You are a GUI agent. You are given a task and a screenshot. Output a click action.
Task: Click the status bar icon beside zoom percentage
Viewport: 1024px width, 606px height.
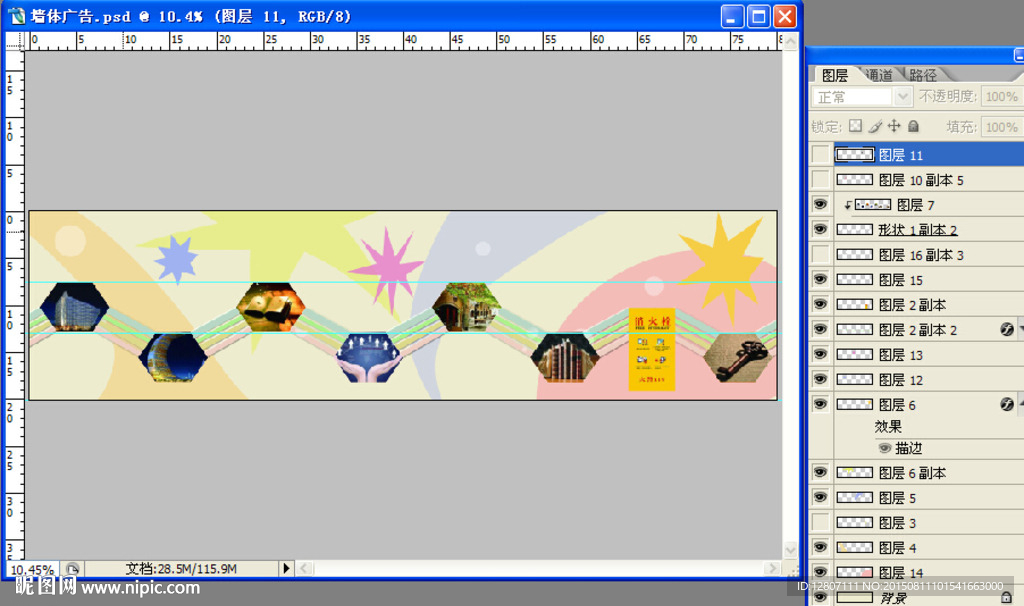(72, 568)
